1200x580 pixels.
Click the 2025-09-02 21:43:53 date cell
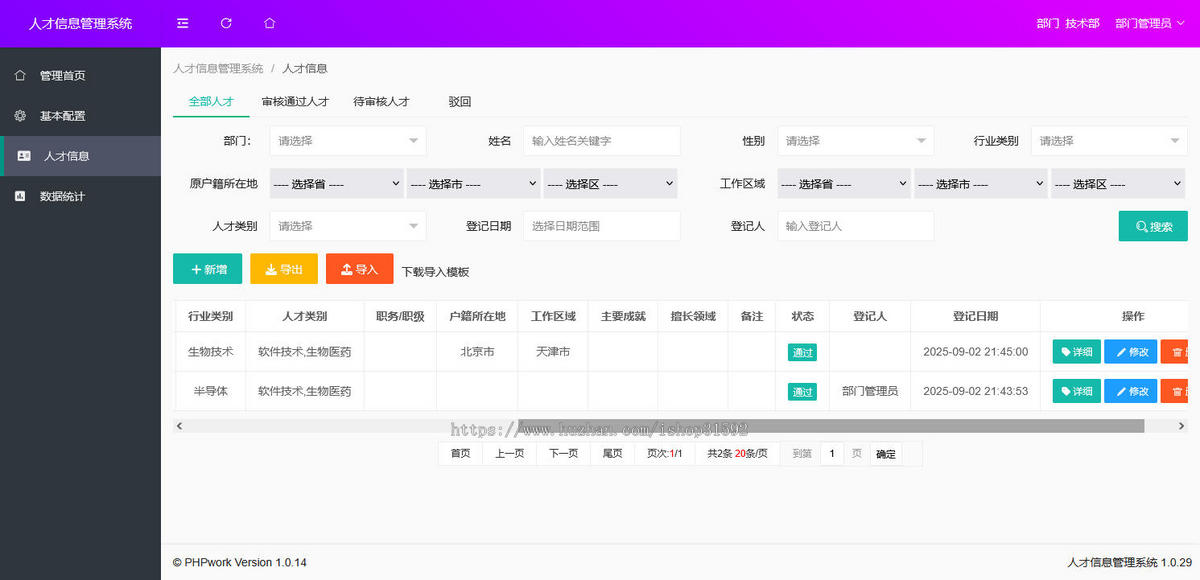[x=975, y=391]
